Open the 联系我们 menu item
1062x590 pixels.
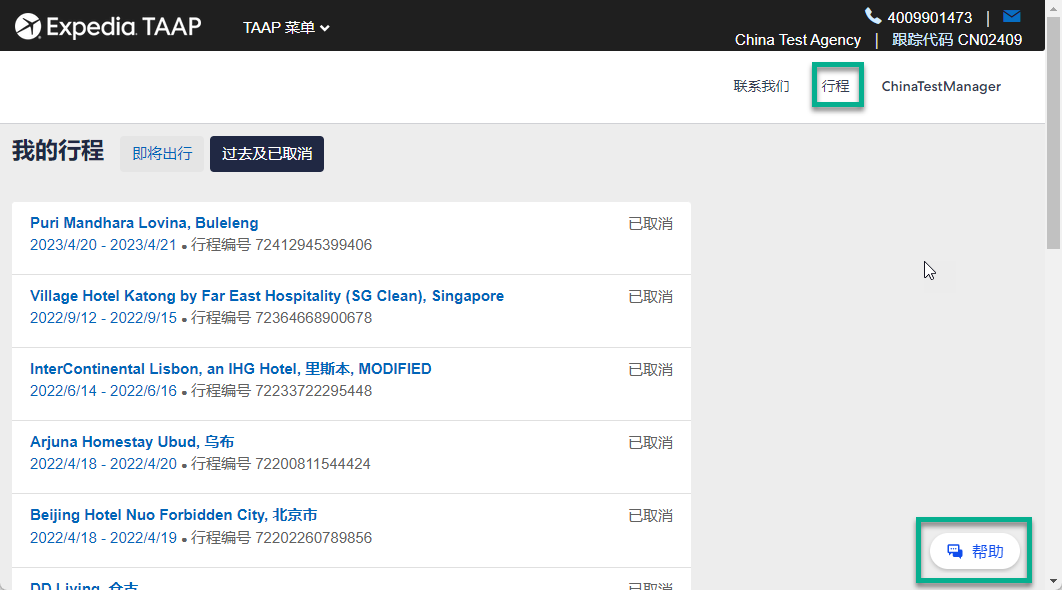[x=761, y=86]
